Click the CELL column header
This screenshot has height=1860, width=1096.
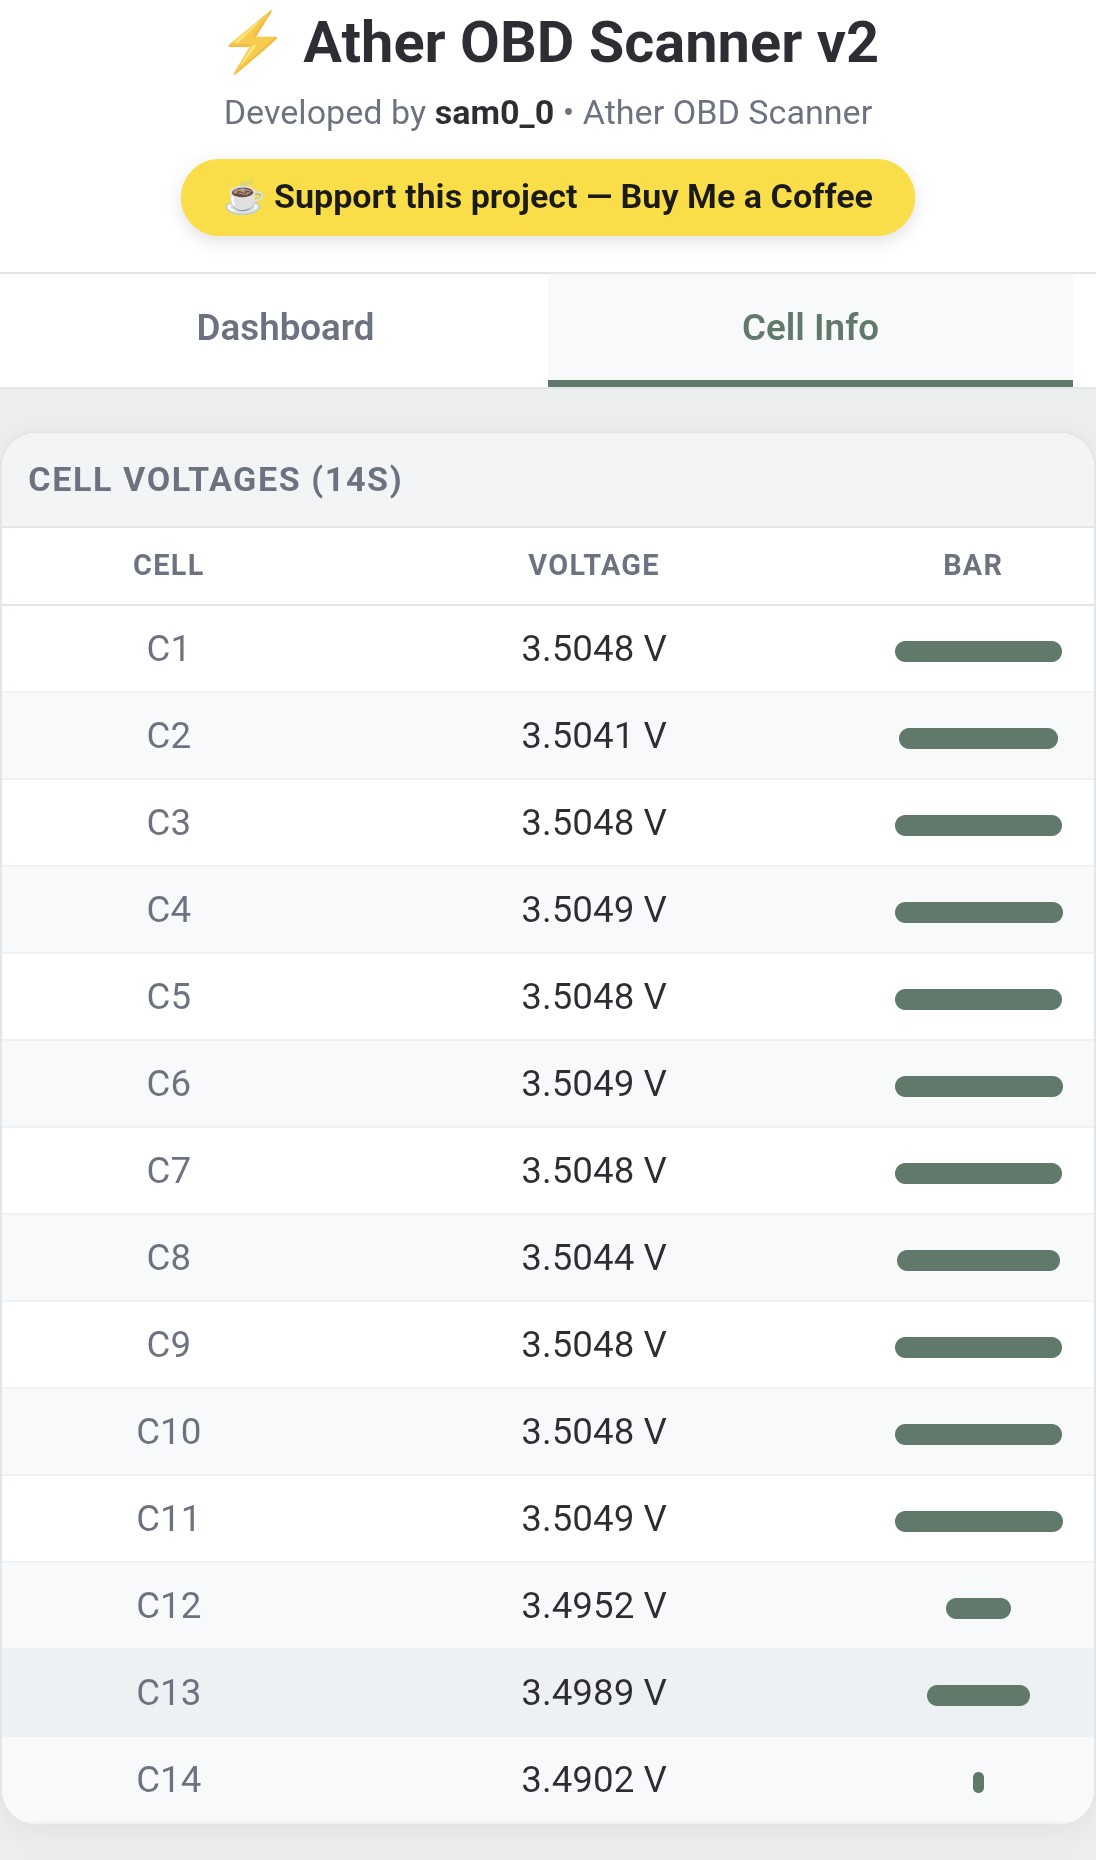pos(168,565)
